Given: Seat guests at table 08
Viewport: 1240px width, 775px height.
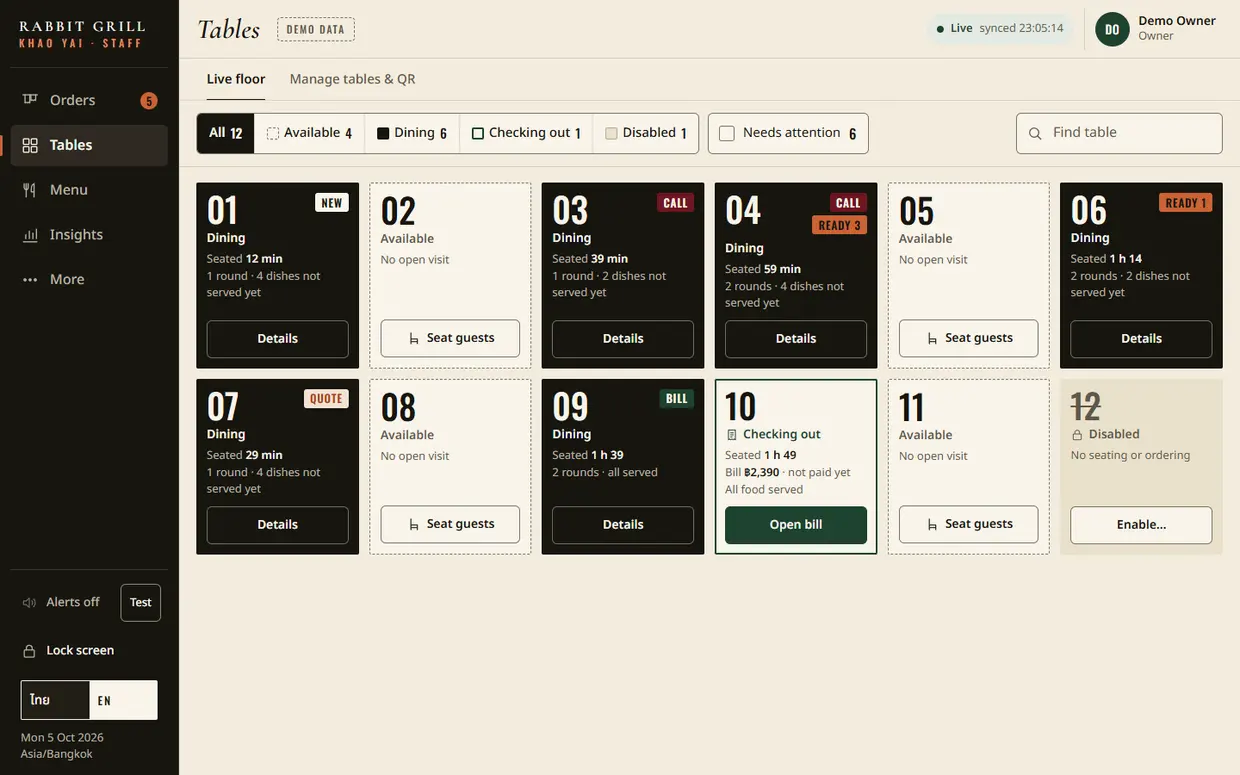Looking at the screenshot, I should [x=450, y=525].
